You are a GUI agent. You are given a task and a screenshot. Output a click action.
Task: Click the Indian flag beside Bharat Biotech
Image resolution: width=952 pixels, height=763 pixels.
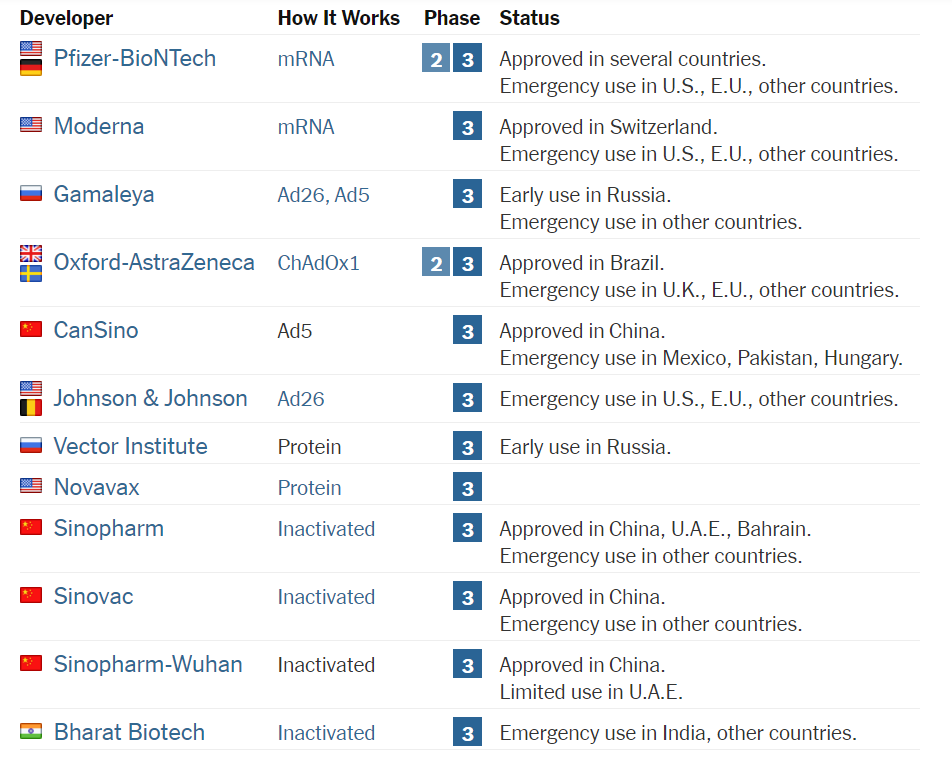(31, 732)
